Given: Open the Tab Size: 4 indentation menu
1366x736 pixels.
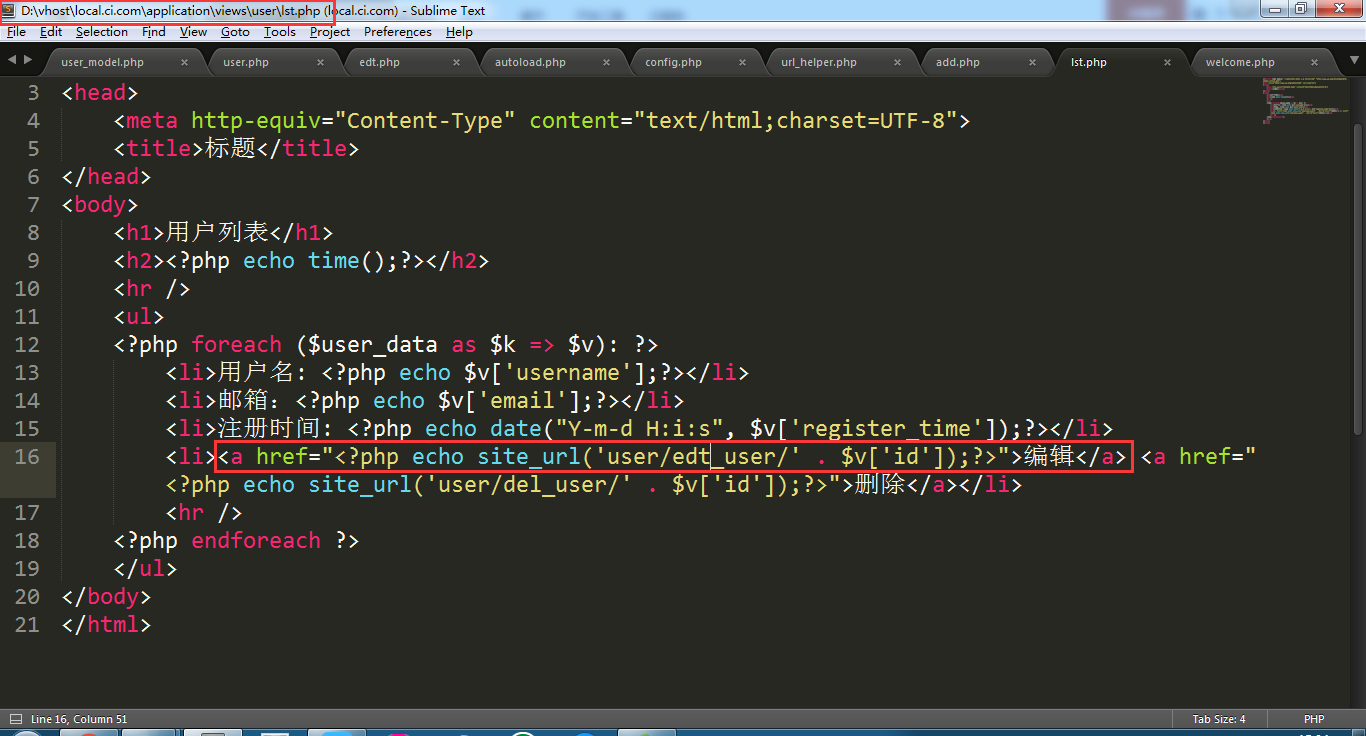Looking at the screenshot, I should 1218,719.
